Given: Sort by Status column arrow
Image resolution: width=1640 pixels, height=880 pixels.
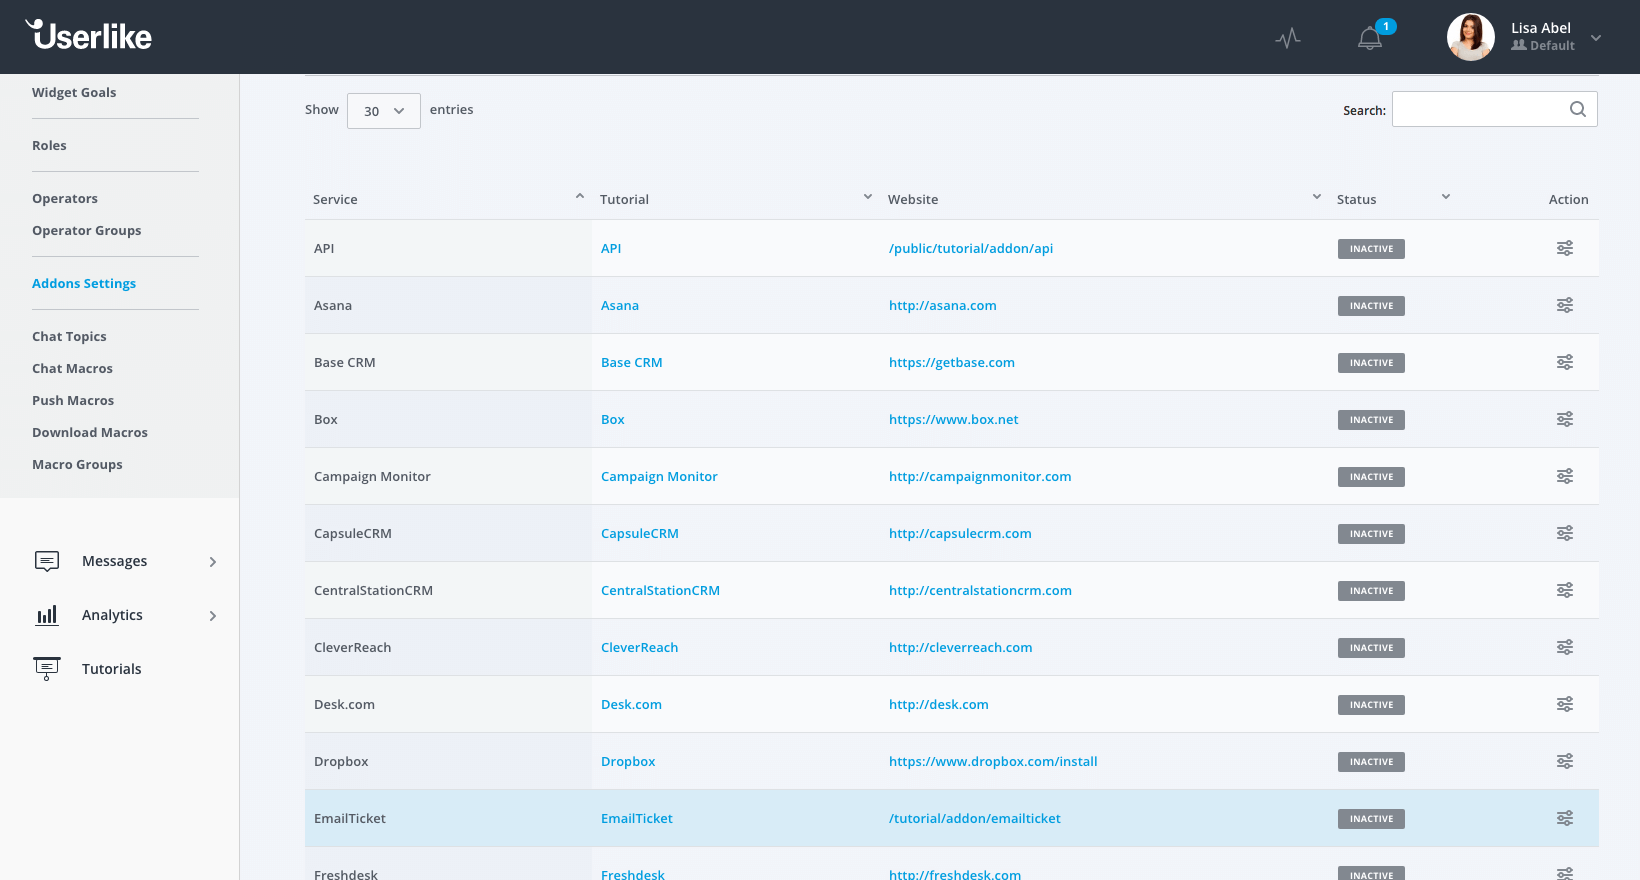Looking at the screenshot, I should 1446,197.
